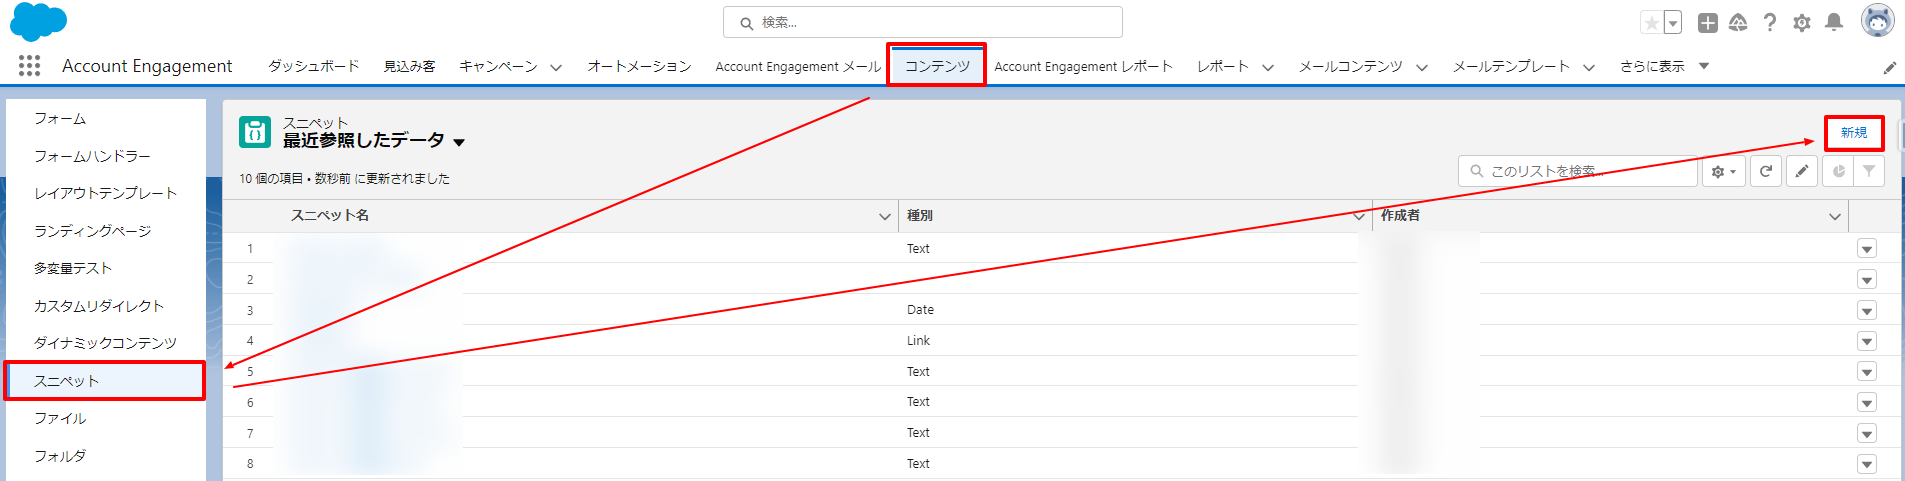Viewport: 1905px width, 481px height.
Task: Open row 8 actions dropdown
Action: (x=1867, y=464)
